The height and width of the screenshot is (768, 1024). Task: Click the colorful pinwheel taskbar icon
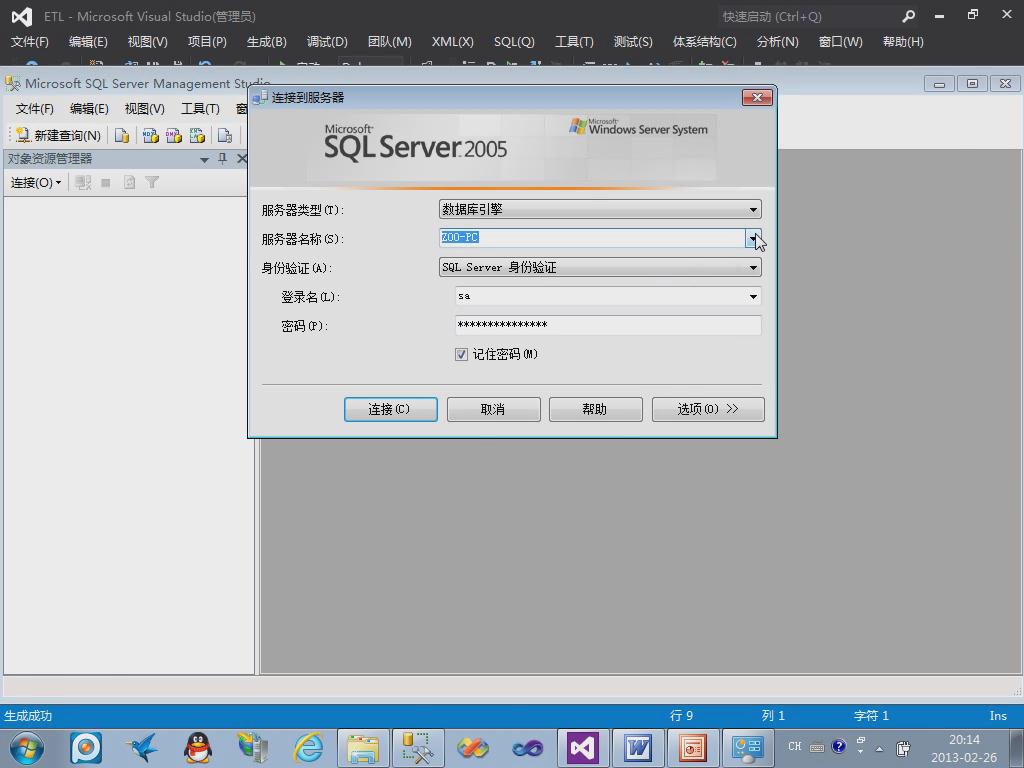pyautogui.click(x=473, y=748)
